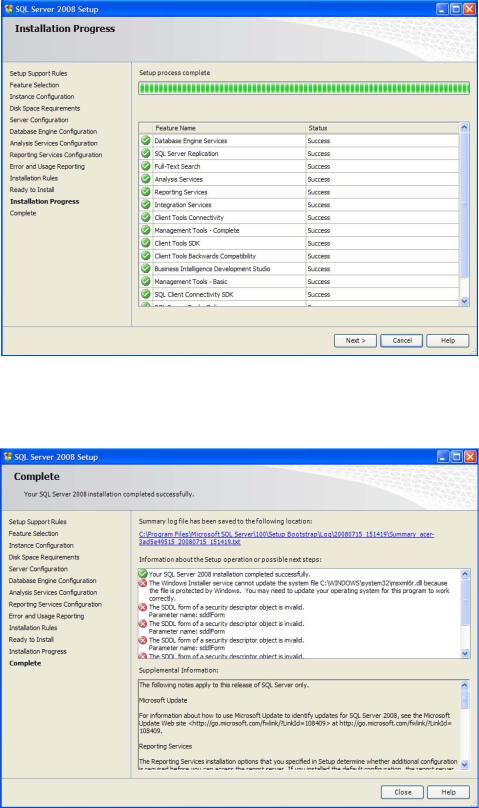
Task: Click the Supplemental Information scroll down arrow
Action: [x=464, y=765]
